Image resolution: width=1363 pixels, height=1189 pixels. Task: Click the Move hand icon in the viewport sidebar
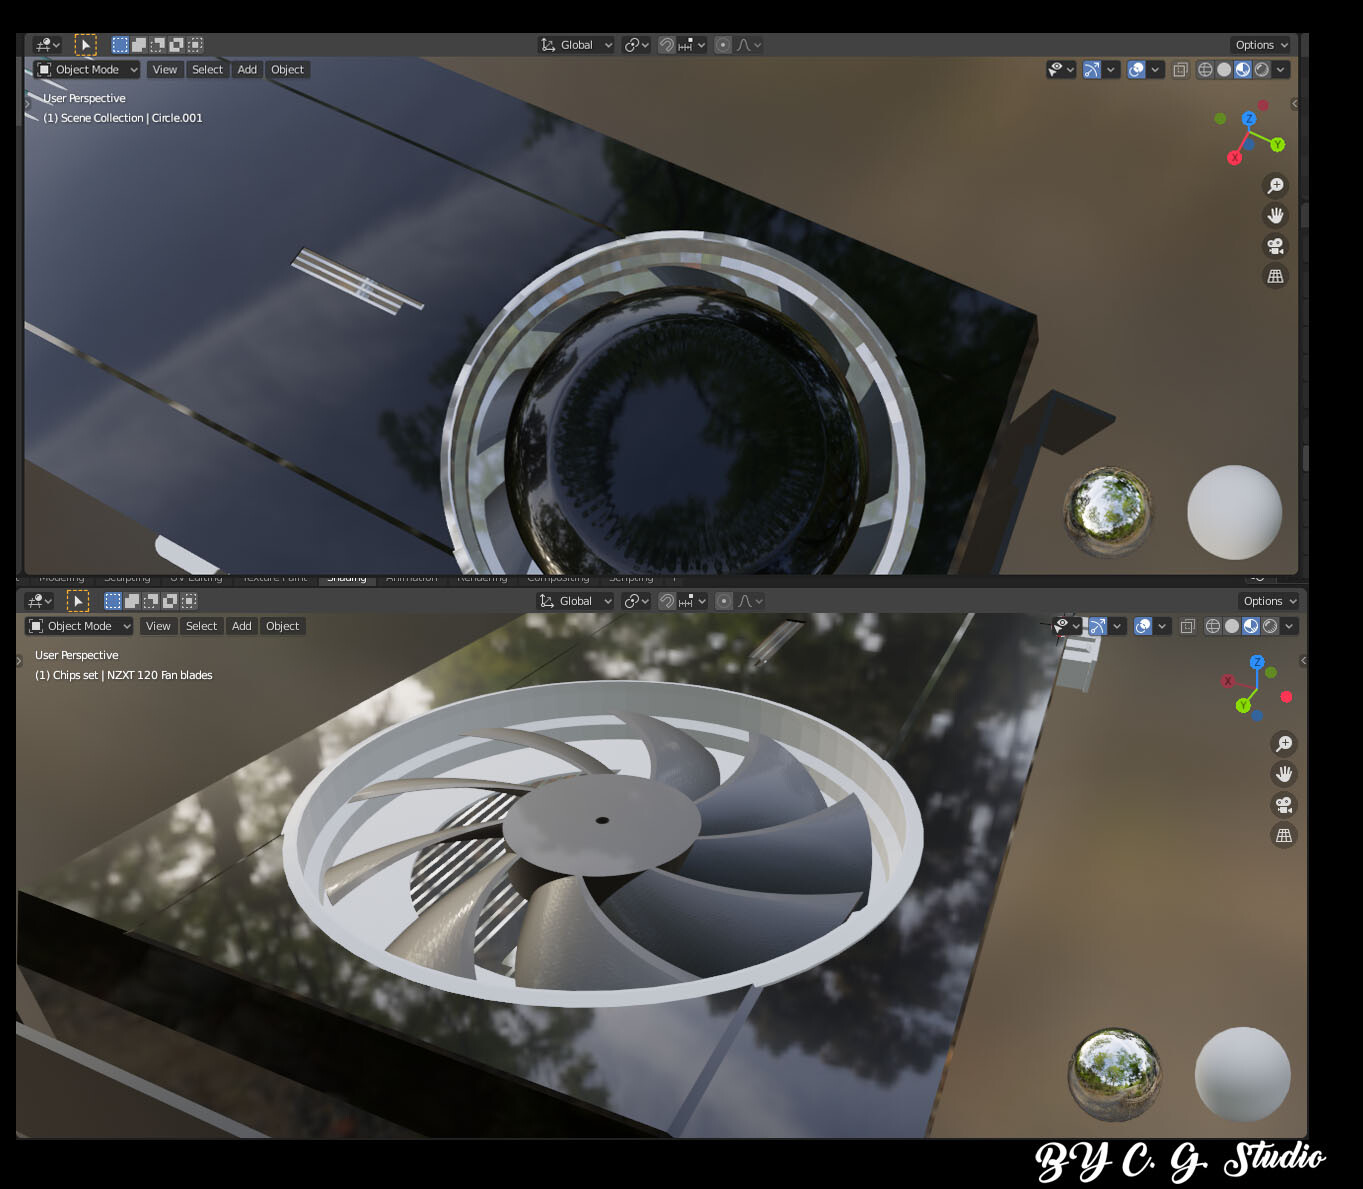(1275, 215)
